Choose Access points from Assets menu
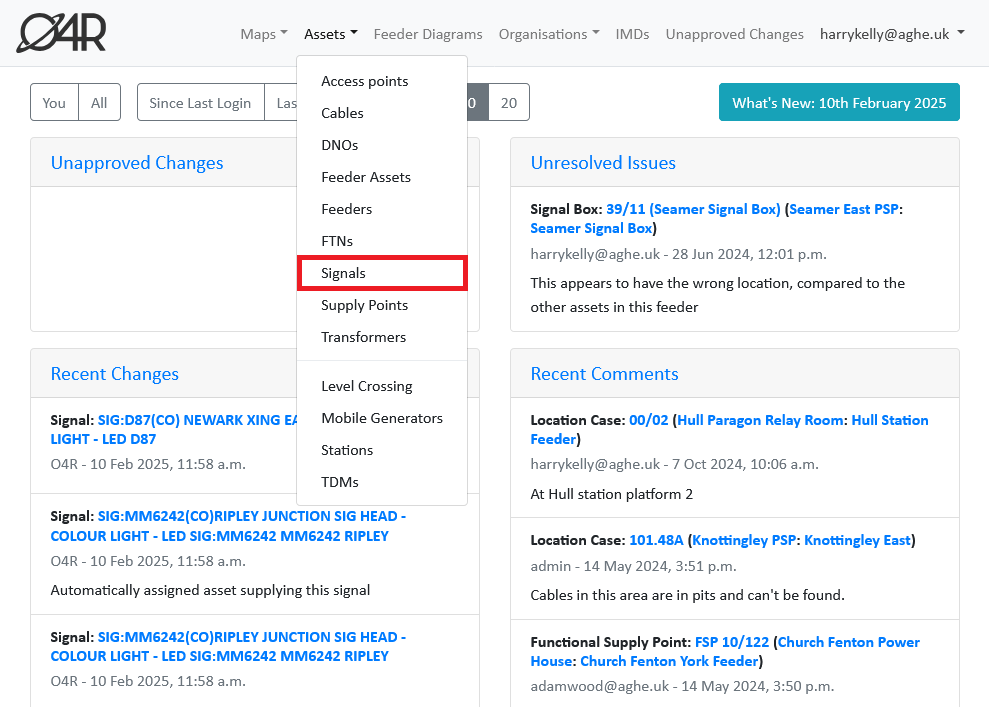Image resolution: width=989 pixels, height=707 pixels. 382,81
